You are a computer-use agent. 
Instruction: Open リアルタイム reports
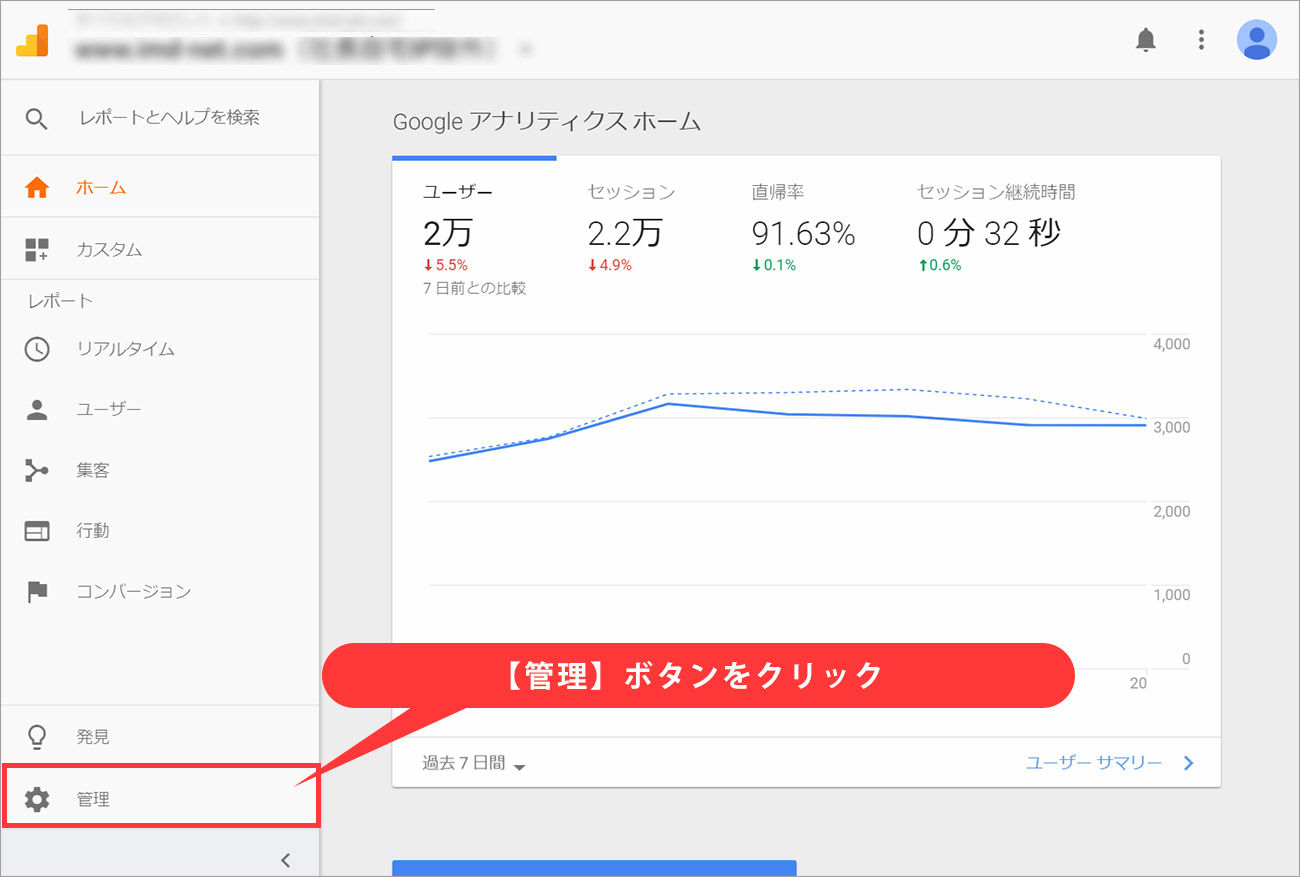tap(160, 349)
